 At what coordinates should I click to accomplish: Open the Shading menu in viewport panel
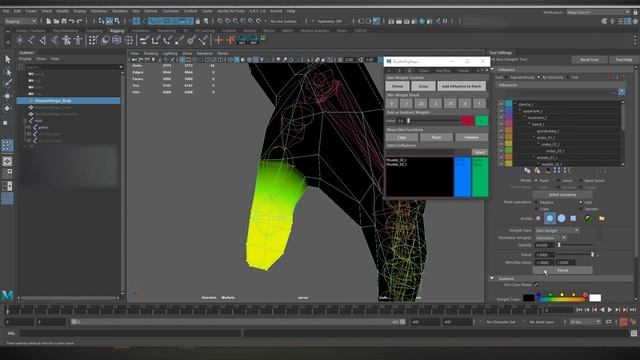click(x=151, y=53)
